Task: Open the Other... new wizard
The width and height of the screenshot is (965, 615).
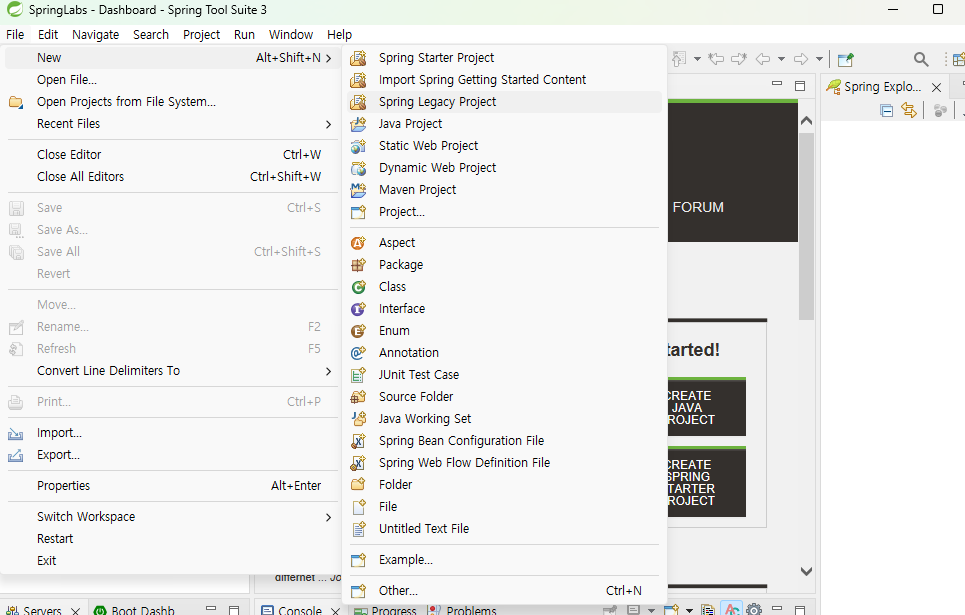Action: click(504, 591)
